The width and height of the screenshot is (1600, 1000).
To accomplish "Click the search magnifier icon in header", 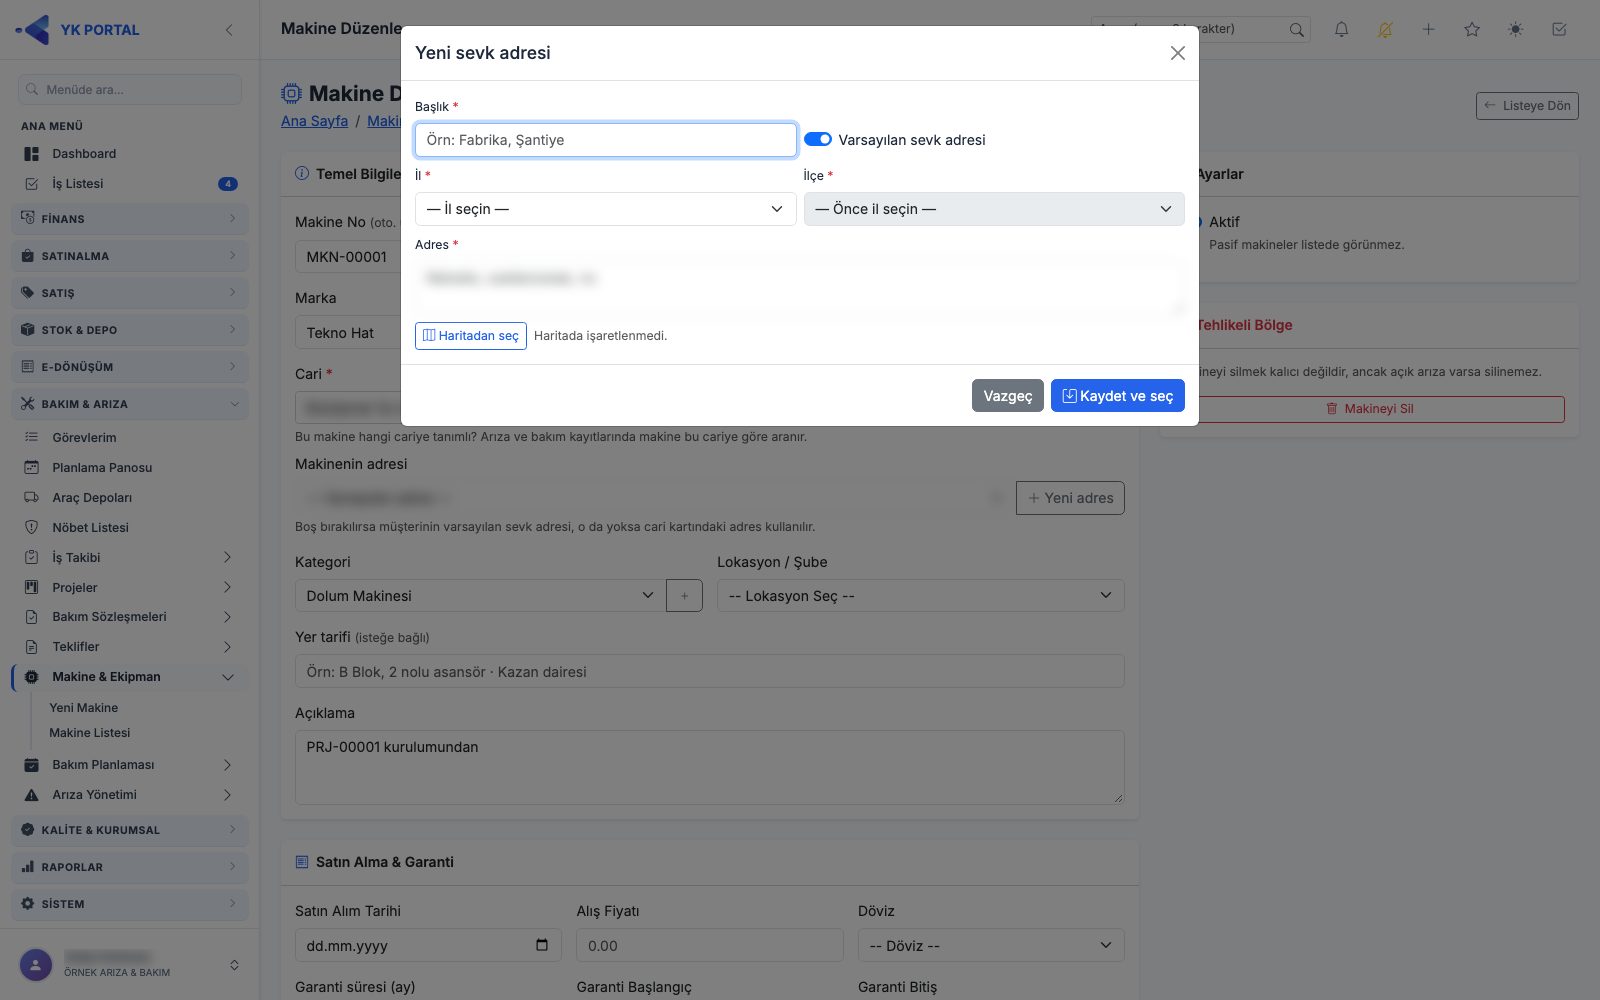I will [1297, 29].
